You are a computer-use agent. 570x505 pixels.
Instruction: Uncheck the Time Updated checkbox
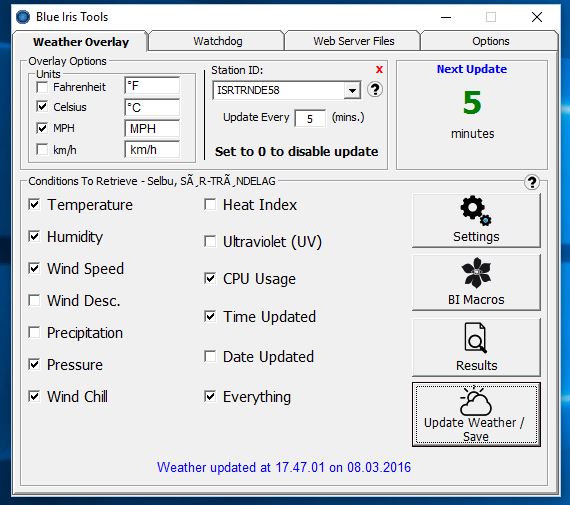point(210,316)
